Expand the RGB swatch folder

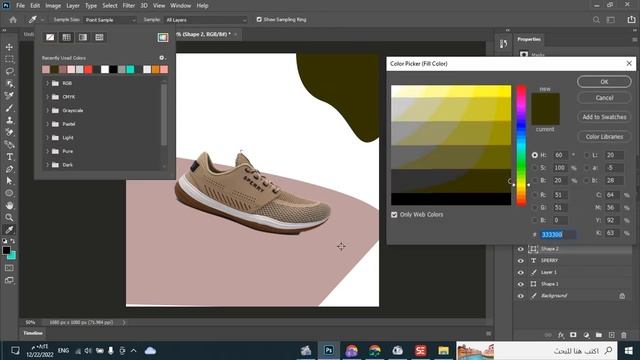click(x=47, y=83)
